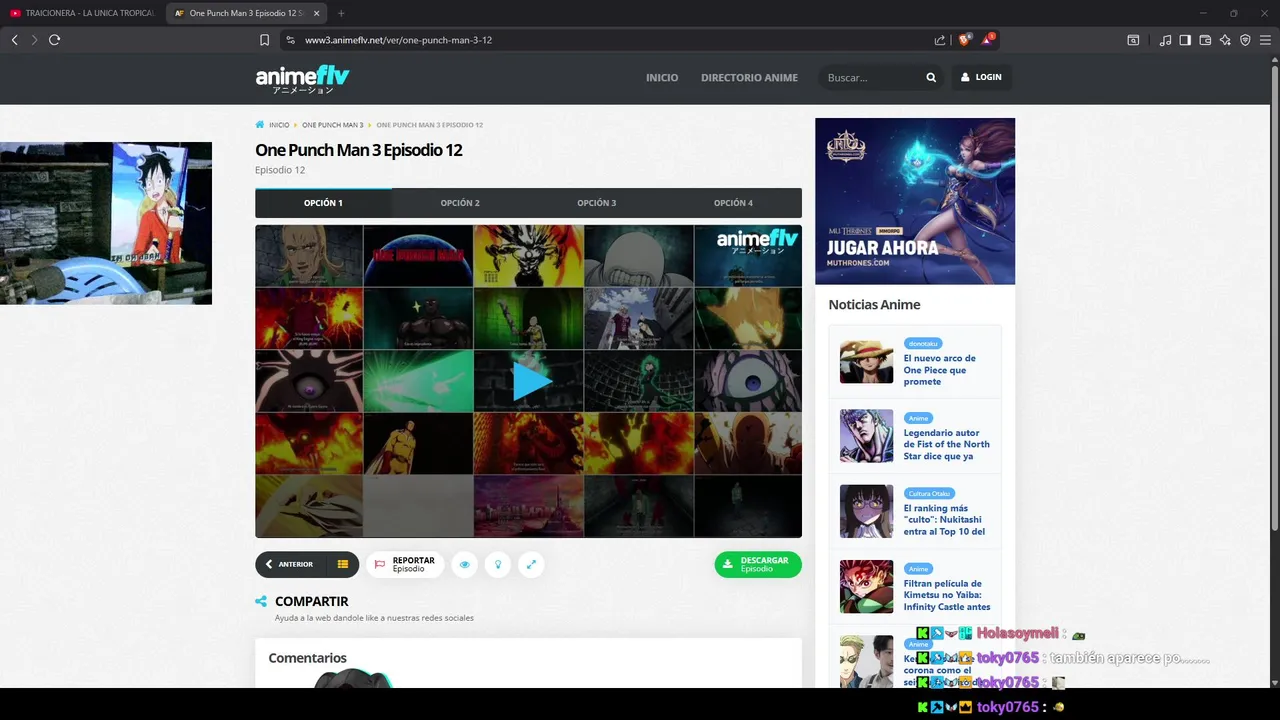
Task: Click the green DESCARGAR Episodio button
Action: (x=758, y=564)
